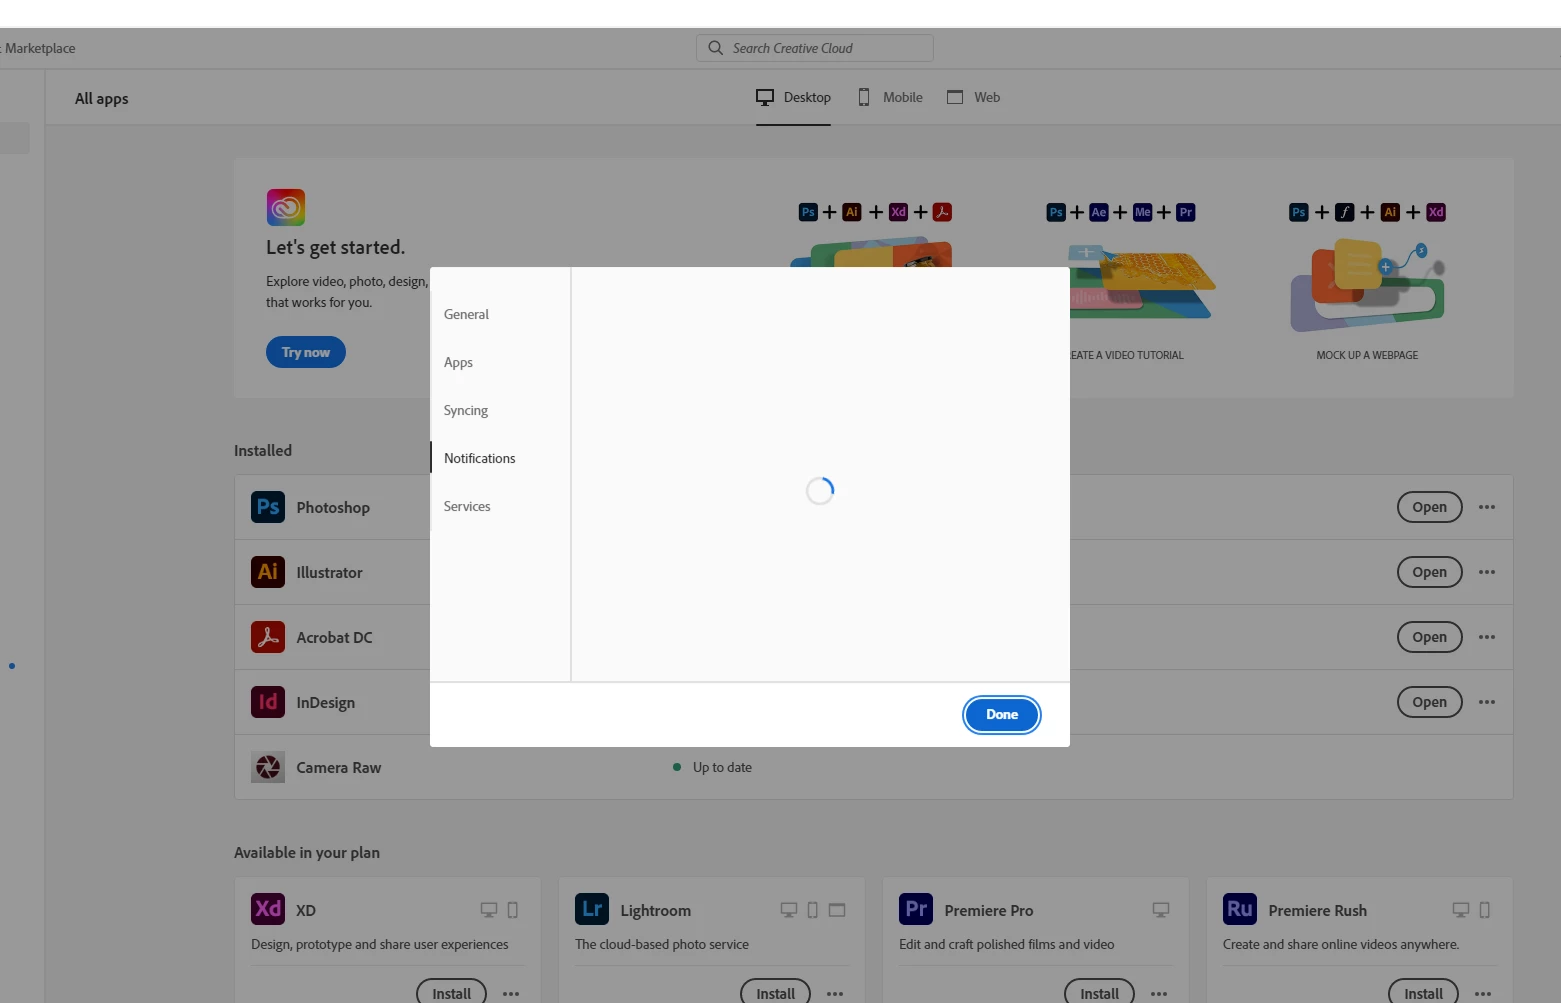The width and height of the screenshot is (1561, 1003).
Task: Install XD
Action: coord(451,992)
